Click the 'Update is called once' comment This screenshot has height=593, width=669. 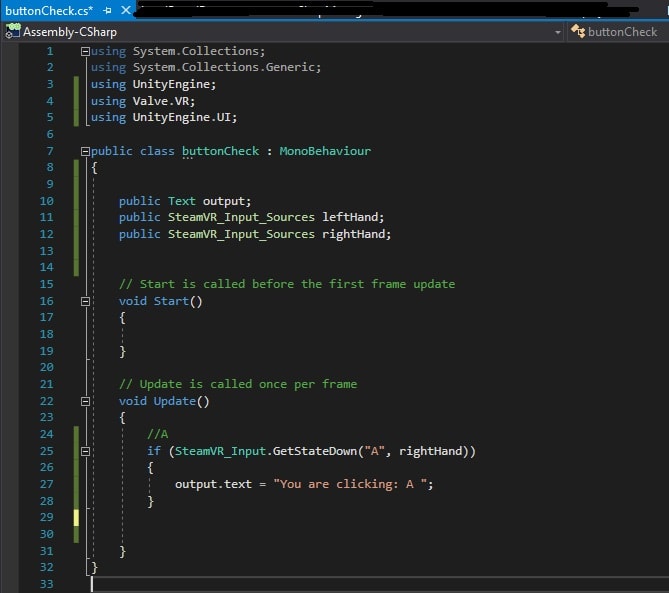(238, 384)
